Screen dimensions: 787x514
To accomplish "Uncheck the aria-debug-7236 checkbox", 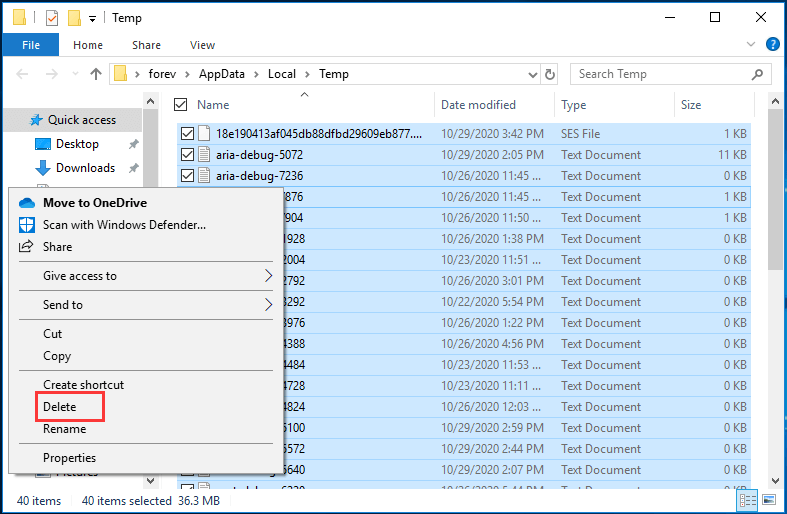I will (x=187, y=176).
